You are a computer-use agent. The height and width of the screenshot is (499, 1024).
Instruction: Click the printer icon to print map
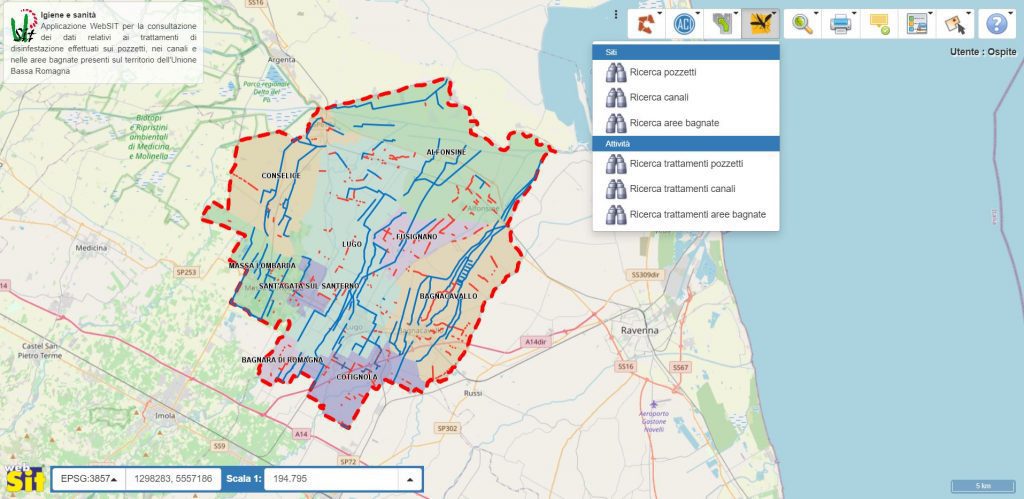click(841, 23)
